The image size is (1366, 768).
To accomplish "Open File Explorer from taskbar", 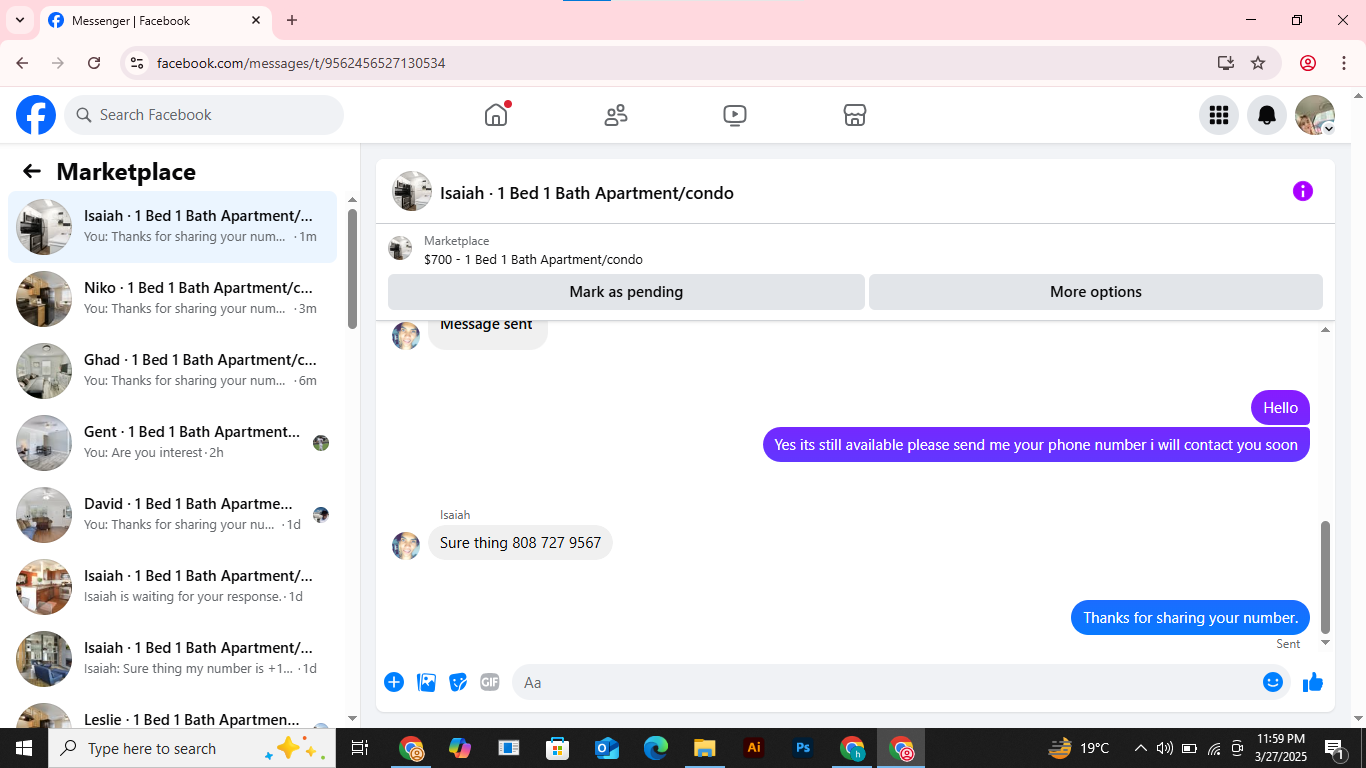I will tap(704, 748).
